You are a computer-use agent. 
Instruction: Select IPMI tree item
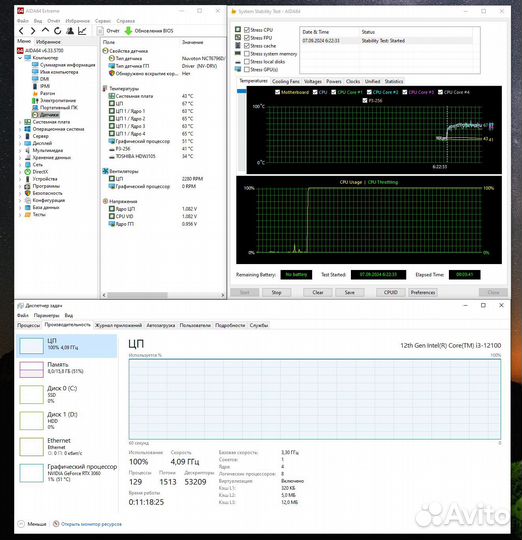click(41, 86)
